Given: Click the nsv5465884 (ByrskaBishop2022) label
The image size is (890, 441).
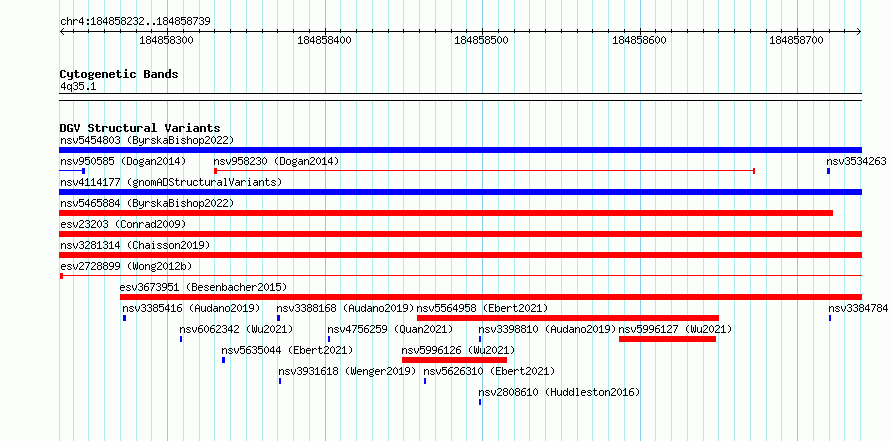Looking at the screenshot, I should (x=147, y=203).
